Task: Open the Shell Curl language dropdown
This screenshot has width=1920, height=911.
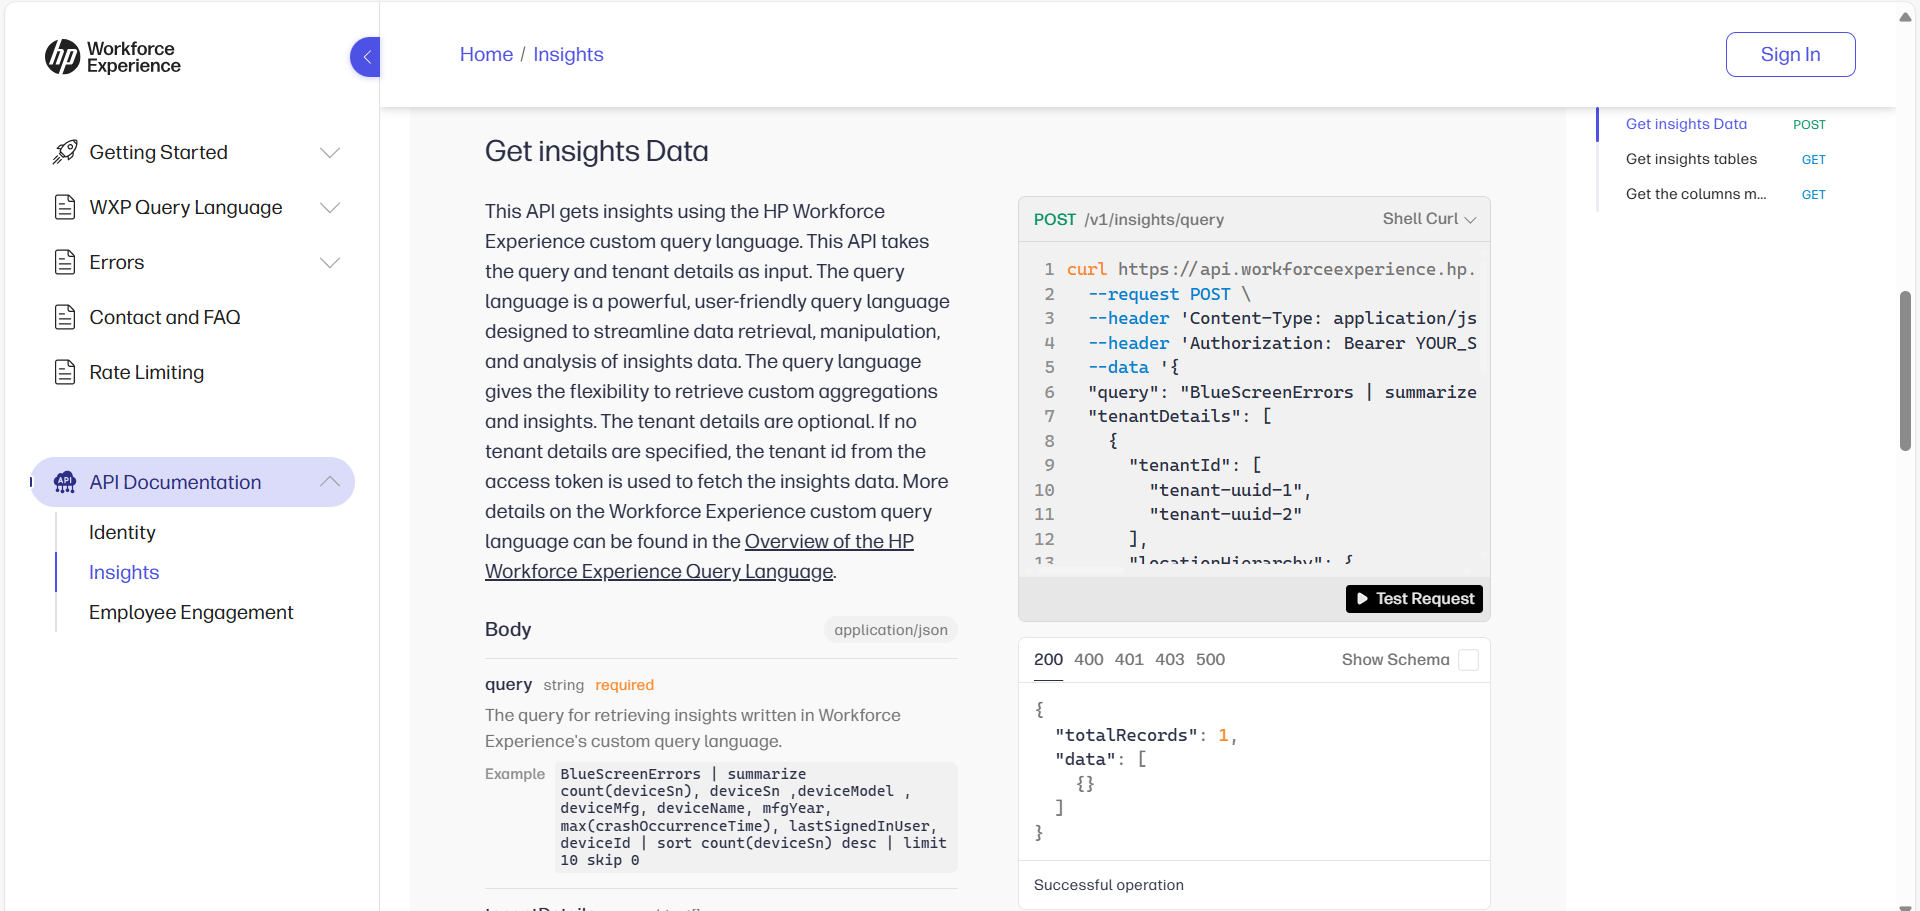Action: (x=1429, y=219)
